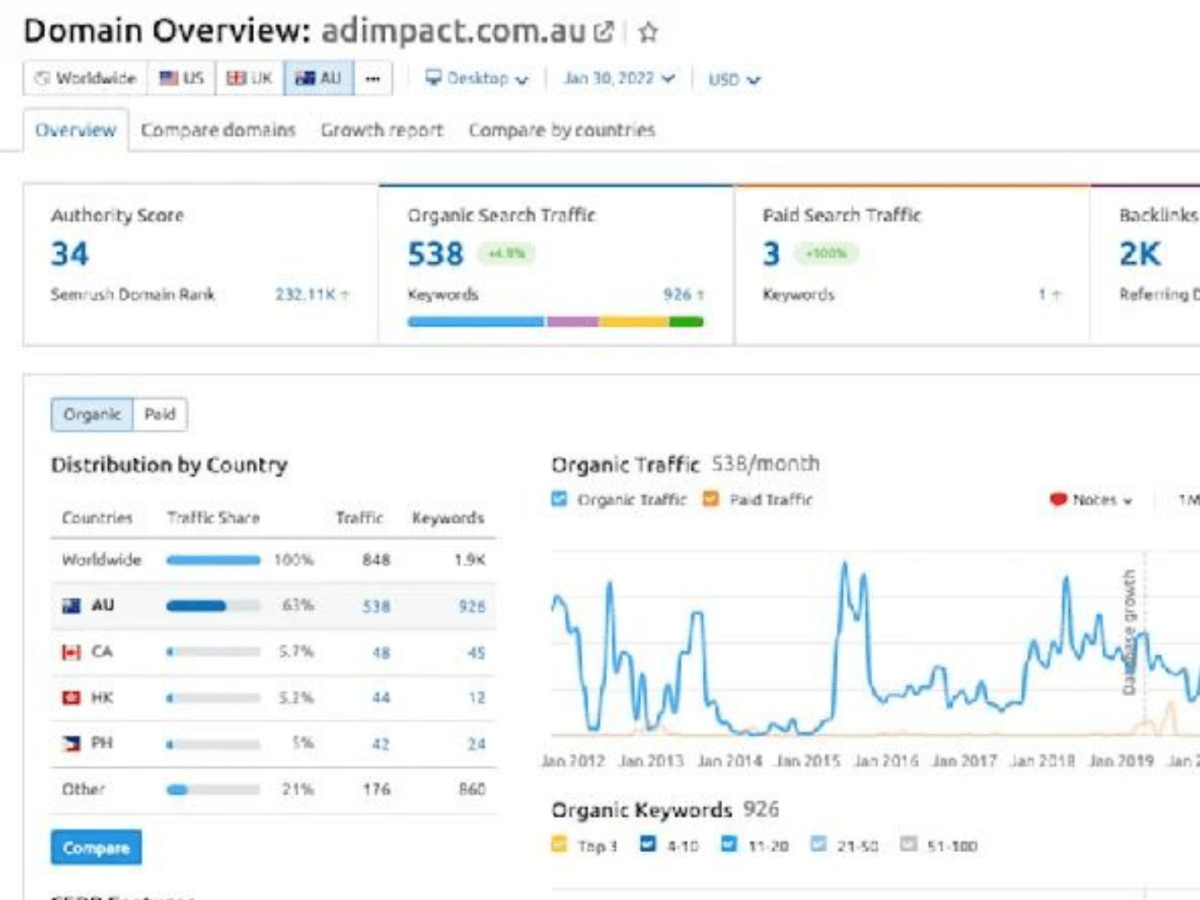Click the 538 Organic Search Traffic value

click(x=435, y=254)
